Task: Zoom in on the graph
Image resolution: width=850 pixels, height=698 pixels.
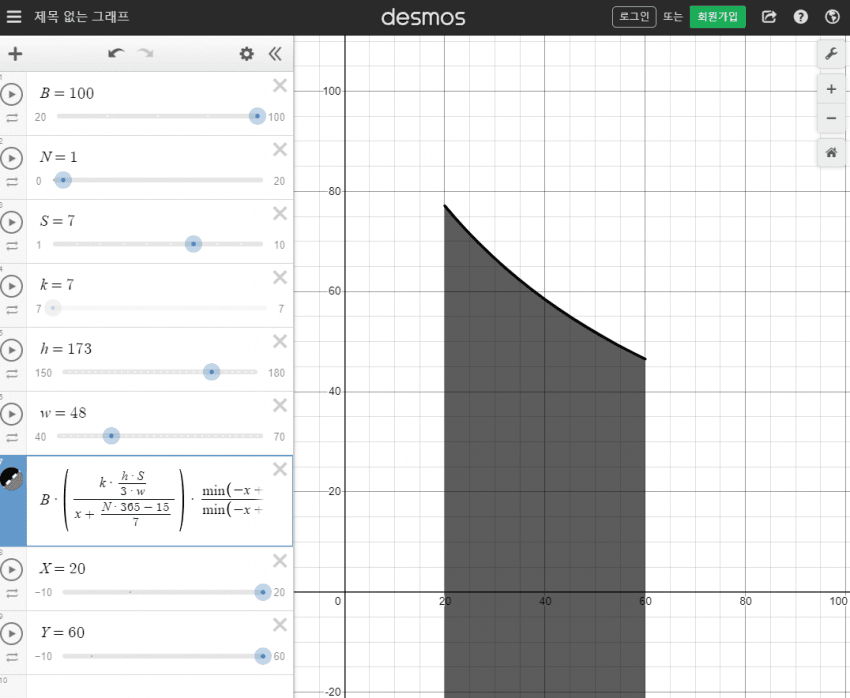Action: (831, 89)
